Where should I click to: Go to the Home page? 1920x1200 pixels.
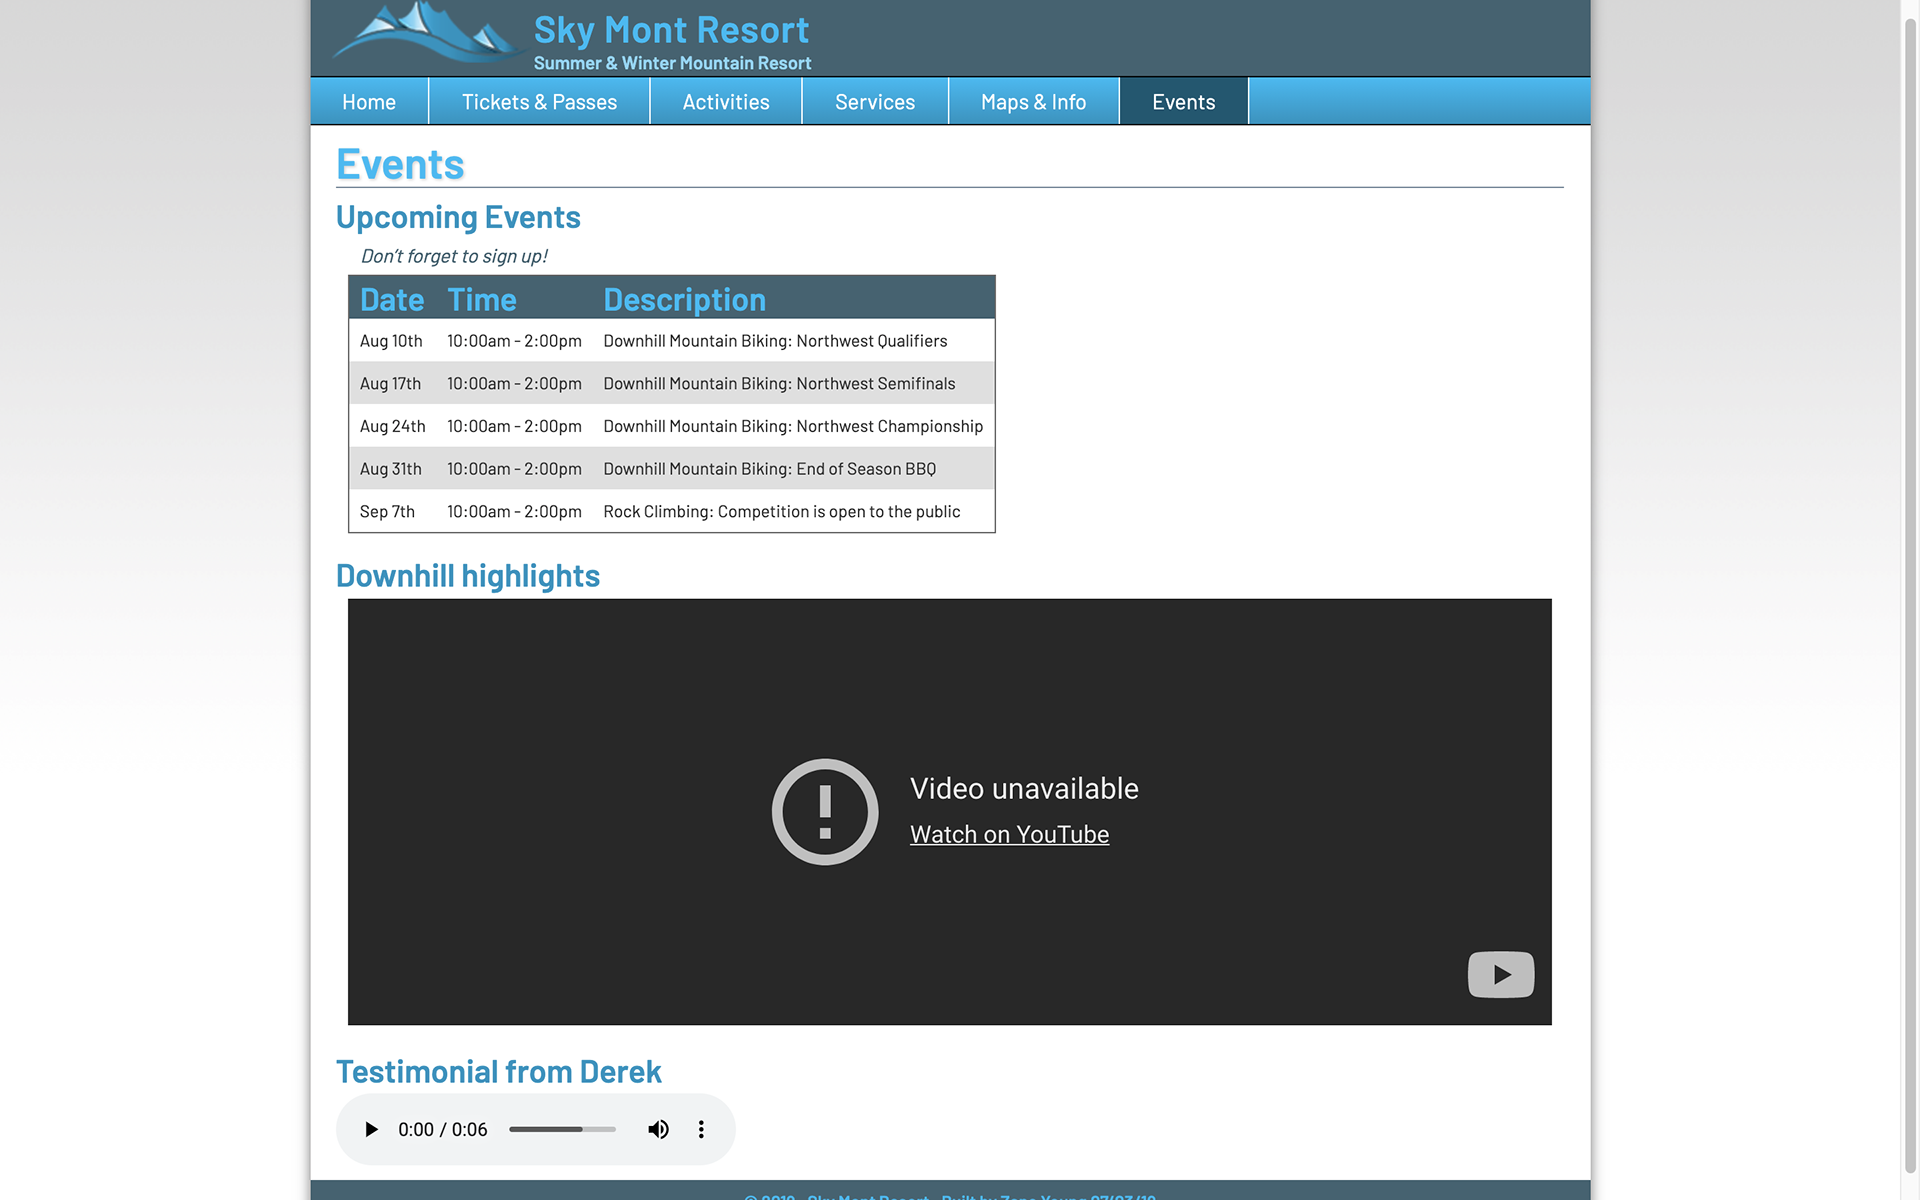tap(369, 102)
